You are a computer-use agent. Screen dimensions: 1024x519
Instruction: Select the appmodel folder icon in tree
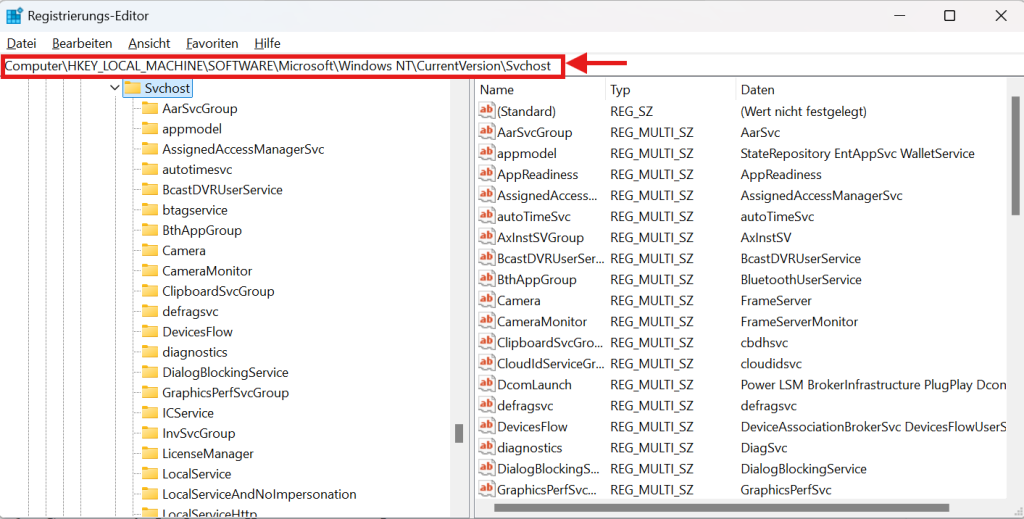pyautogui.click(x=150, y=129)
